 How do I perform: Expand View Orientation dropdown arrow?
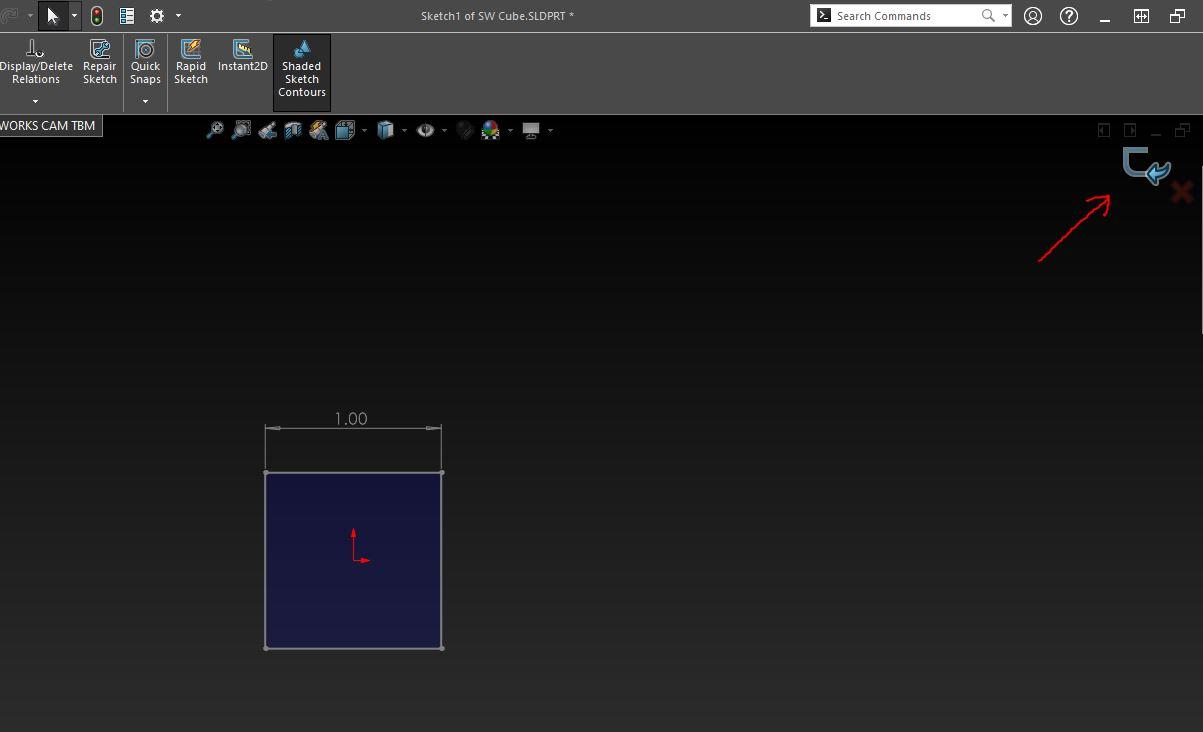pos(364,130)
